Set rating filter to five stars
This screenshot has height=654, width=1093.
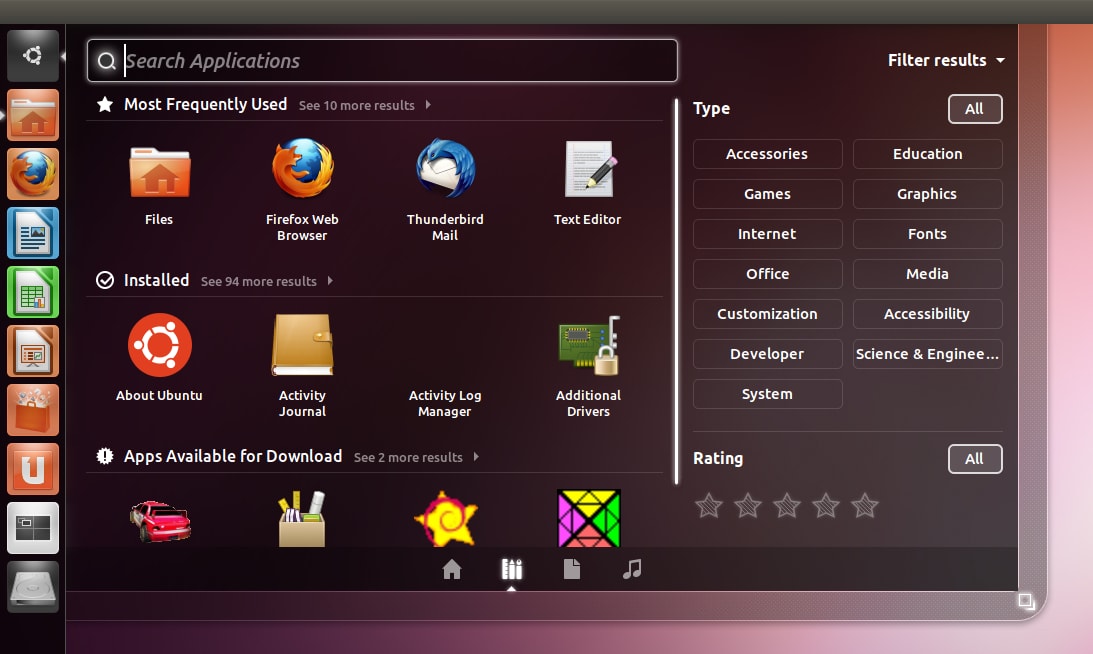865,505
